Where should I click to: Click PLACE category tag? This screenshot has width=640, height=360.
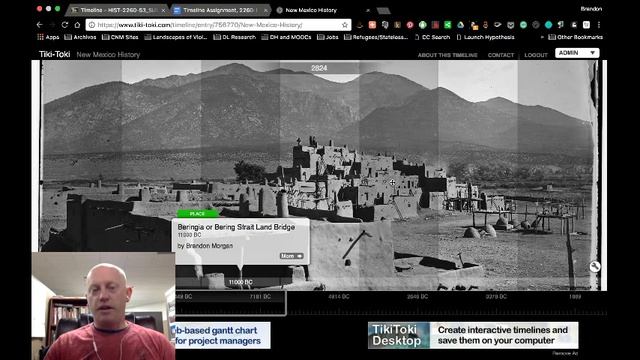[x=198, y=213]
